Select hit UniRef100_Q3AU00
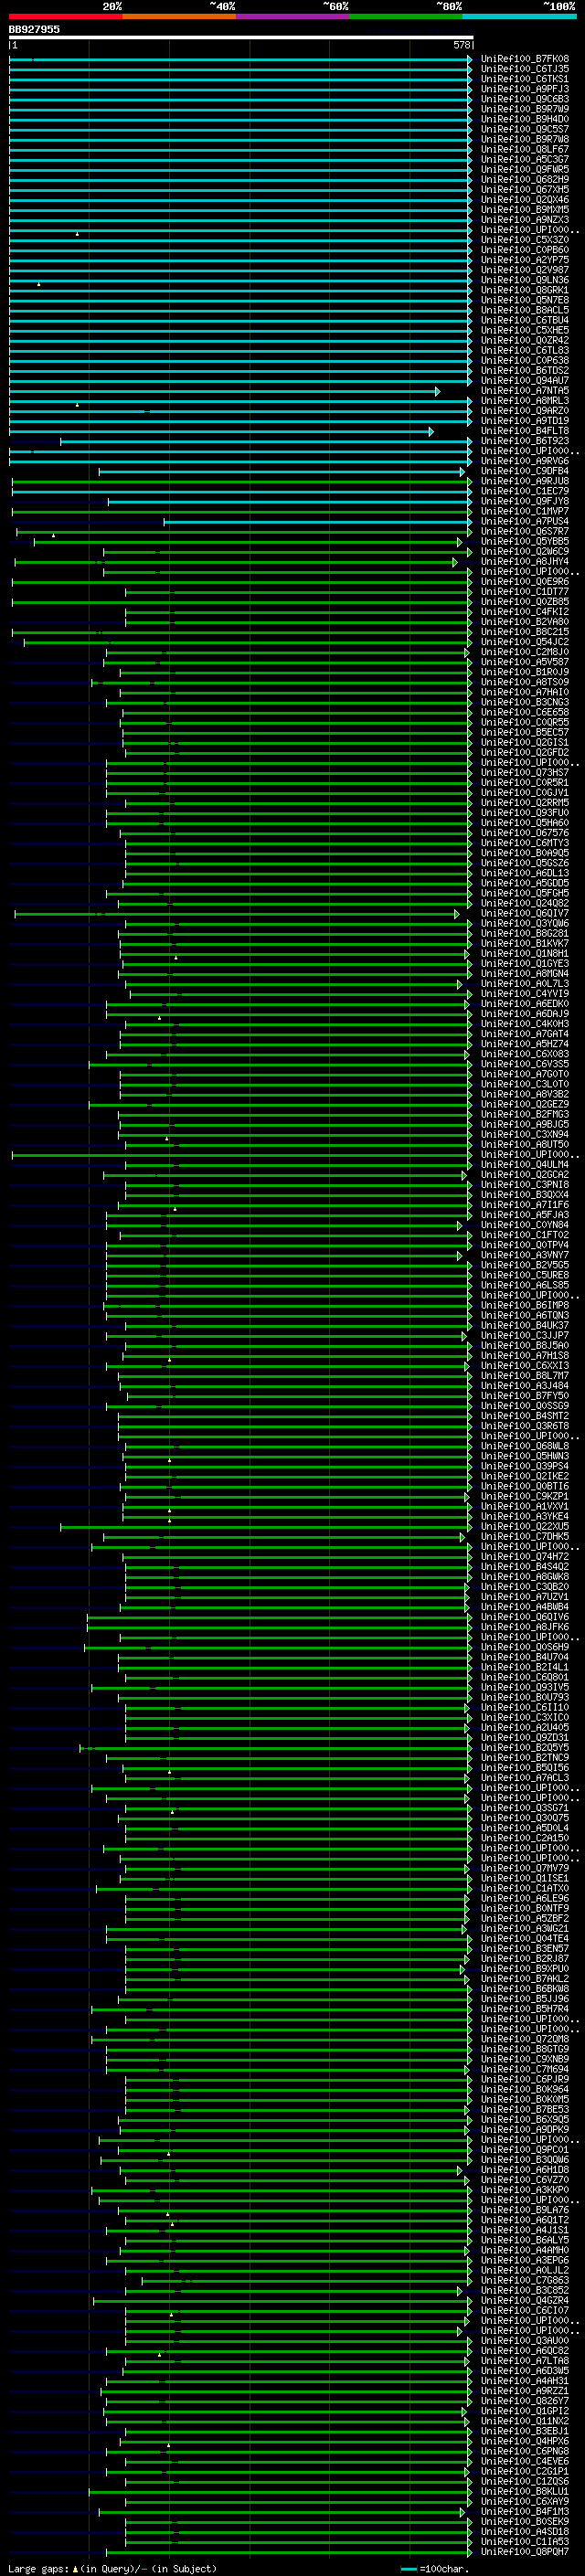The height and width of the screenshot is (2576, 585). click(x=524, y=2340)
